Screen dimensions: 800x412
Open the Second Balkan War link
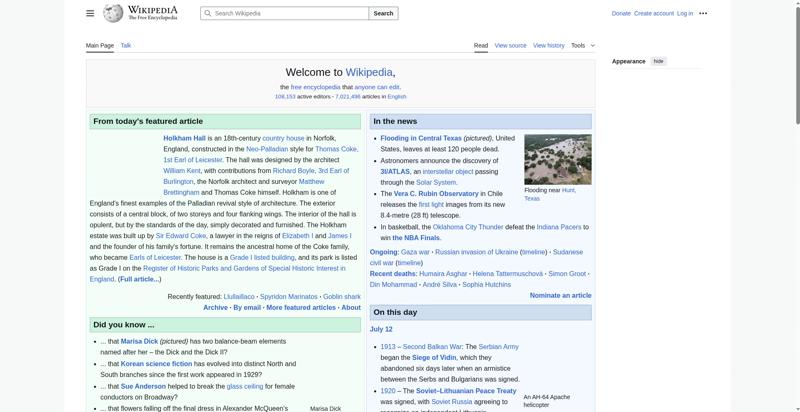pyautogui.click(x=432, y=347)
